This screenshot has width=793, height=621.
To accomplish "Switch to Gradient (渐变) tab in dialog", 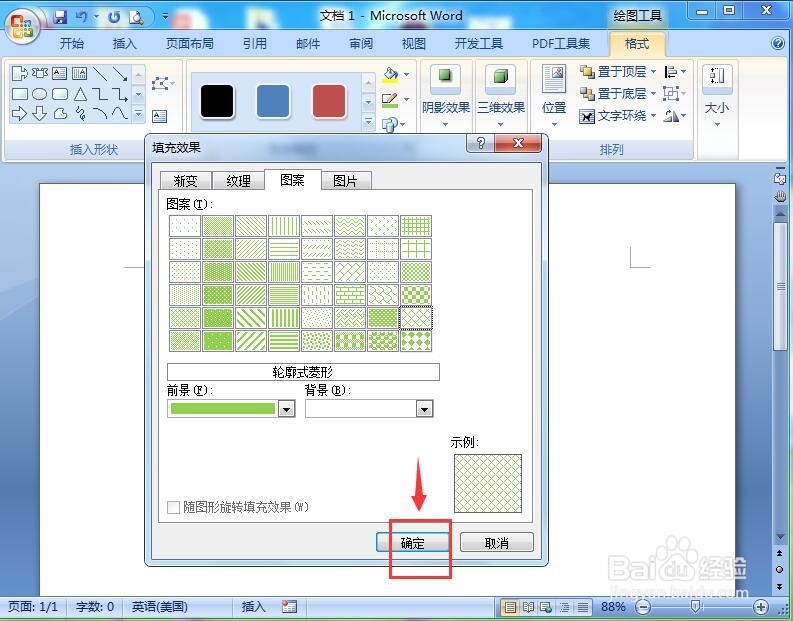I will pyautogui.click(x=186, y=181).
